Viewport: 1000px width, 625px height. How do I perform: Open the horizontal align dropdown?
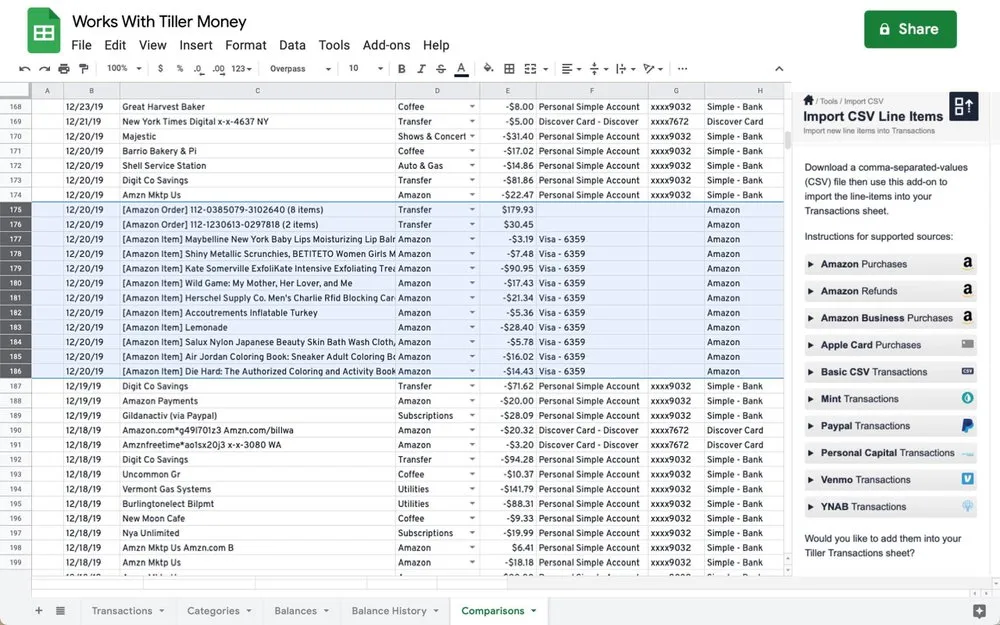[x=571, y=69]
